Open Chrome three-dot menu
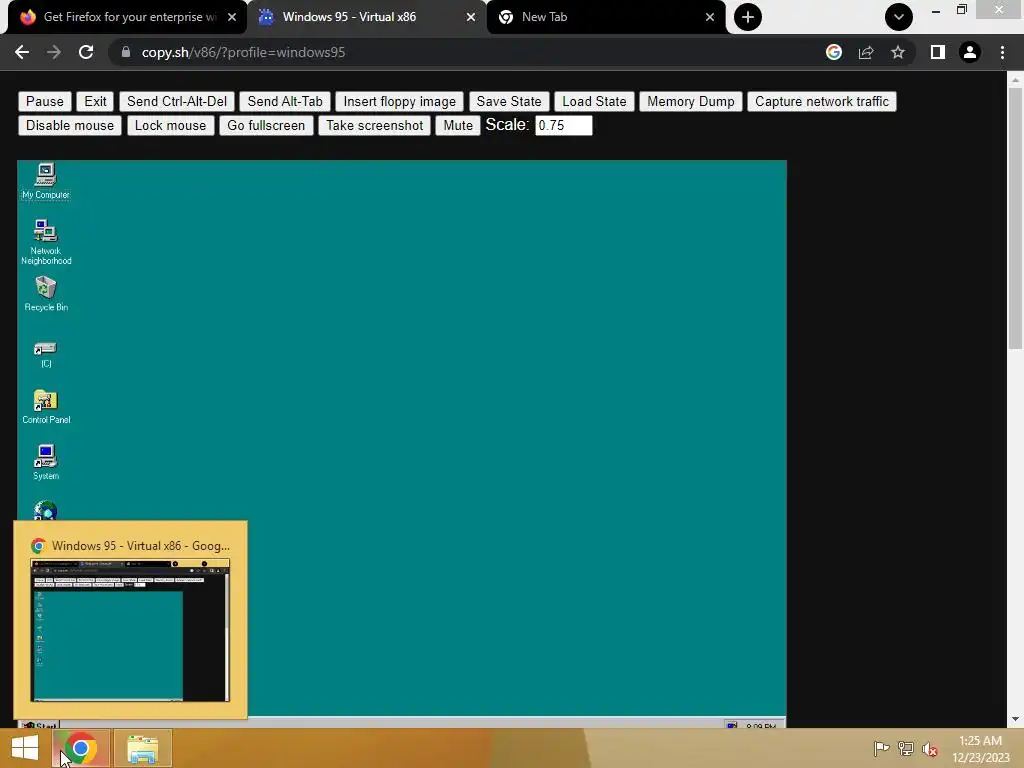The image size is (1024, 768). click(1002, 52)
